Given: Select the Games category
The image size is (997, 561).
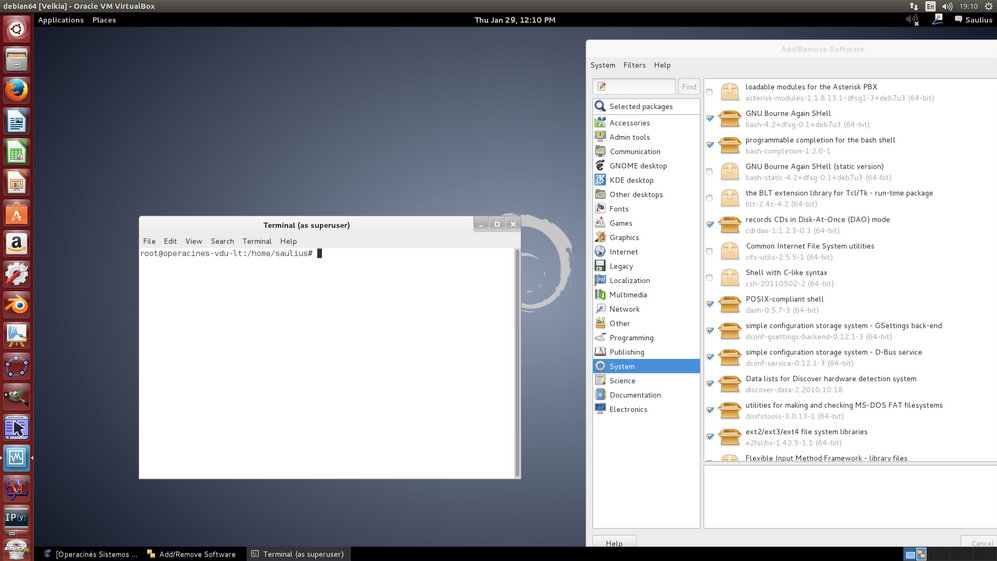Looking at the screenshot, I should coord(620,223).
